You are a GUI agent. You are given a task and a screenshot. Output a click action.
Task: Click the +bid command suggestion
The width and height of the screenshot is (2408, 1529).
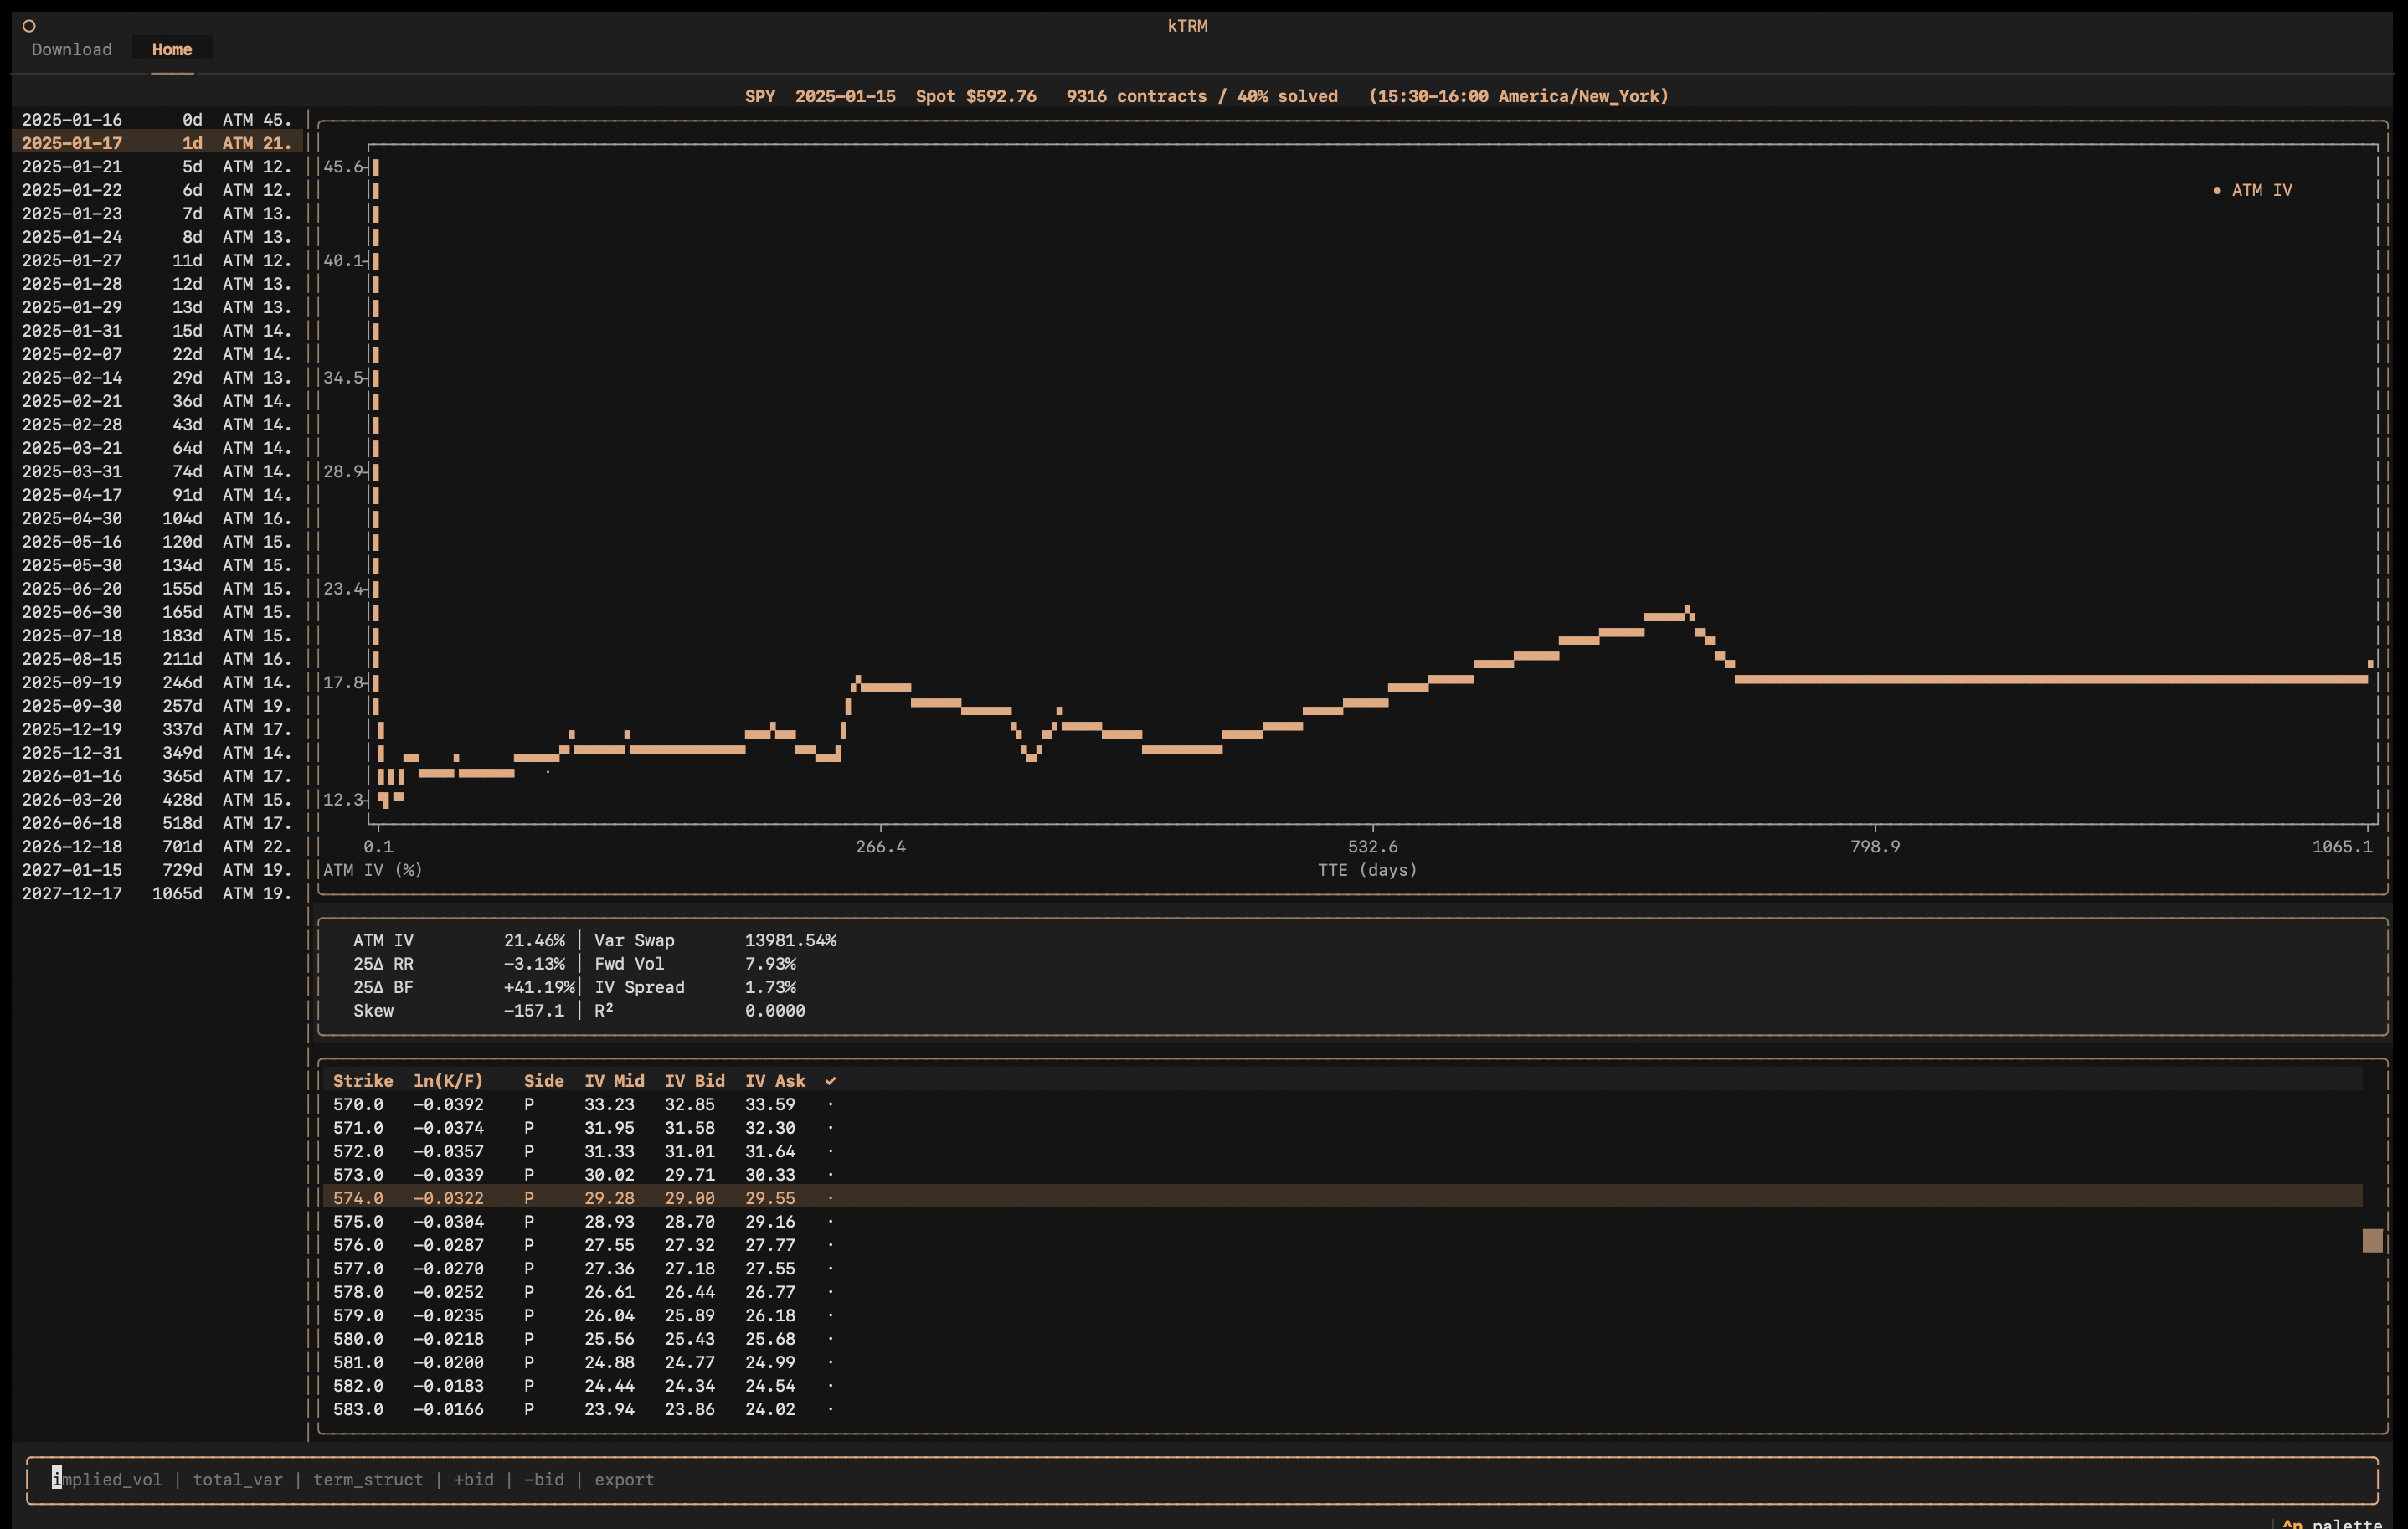[x=474, y=1480]
